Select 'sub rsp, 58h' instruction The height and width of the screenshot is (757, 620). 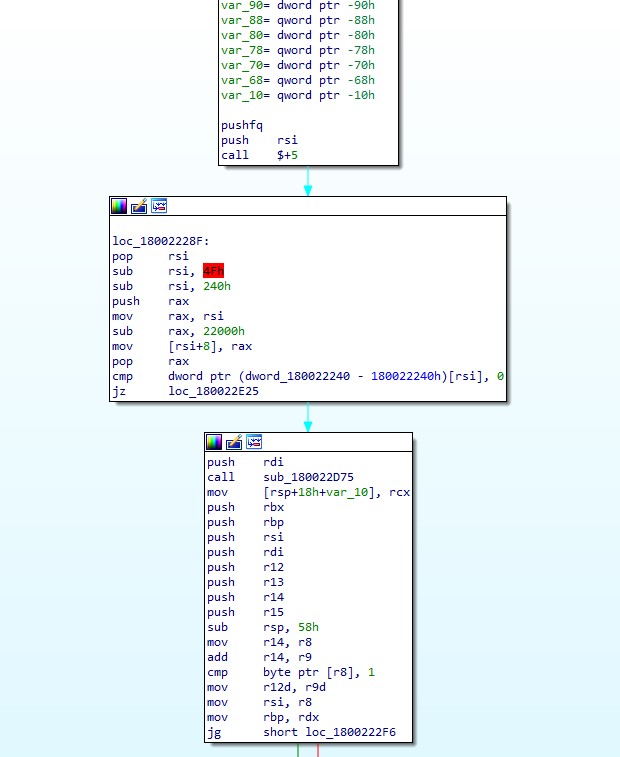click(263, 627)
